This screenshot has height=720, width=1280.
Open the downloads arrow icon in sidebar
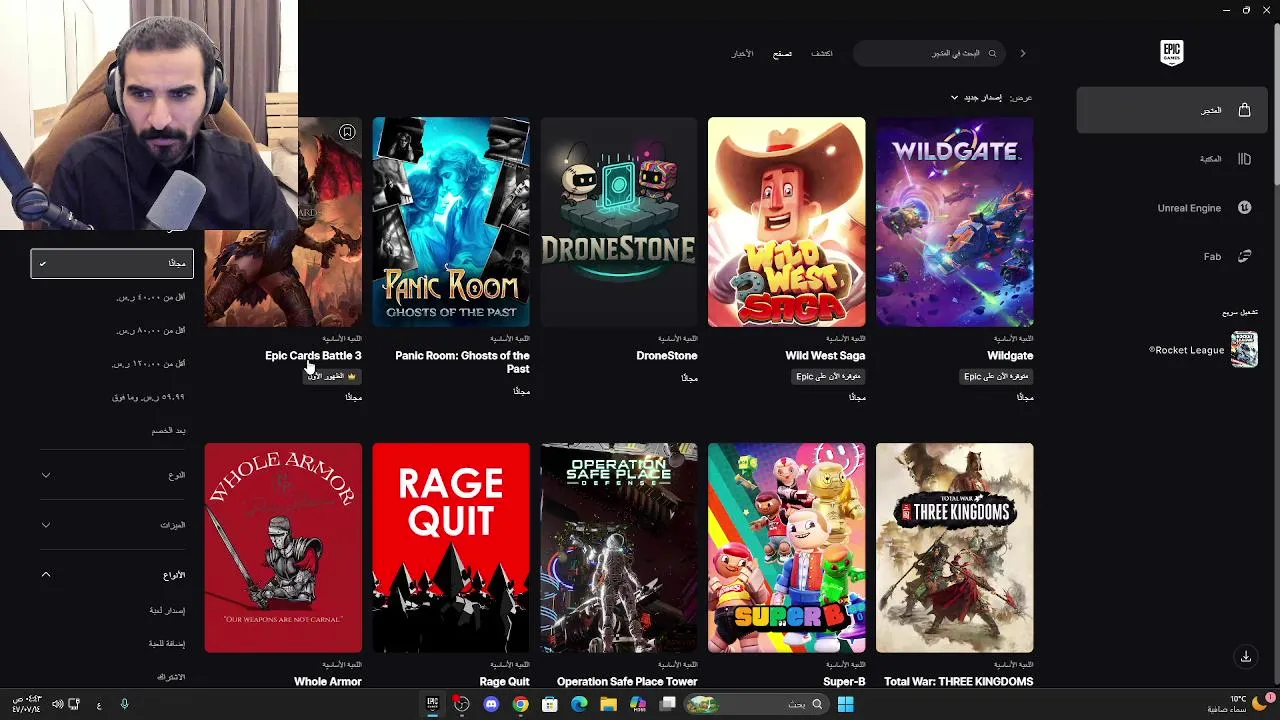coord(1246,657)
